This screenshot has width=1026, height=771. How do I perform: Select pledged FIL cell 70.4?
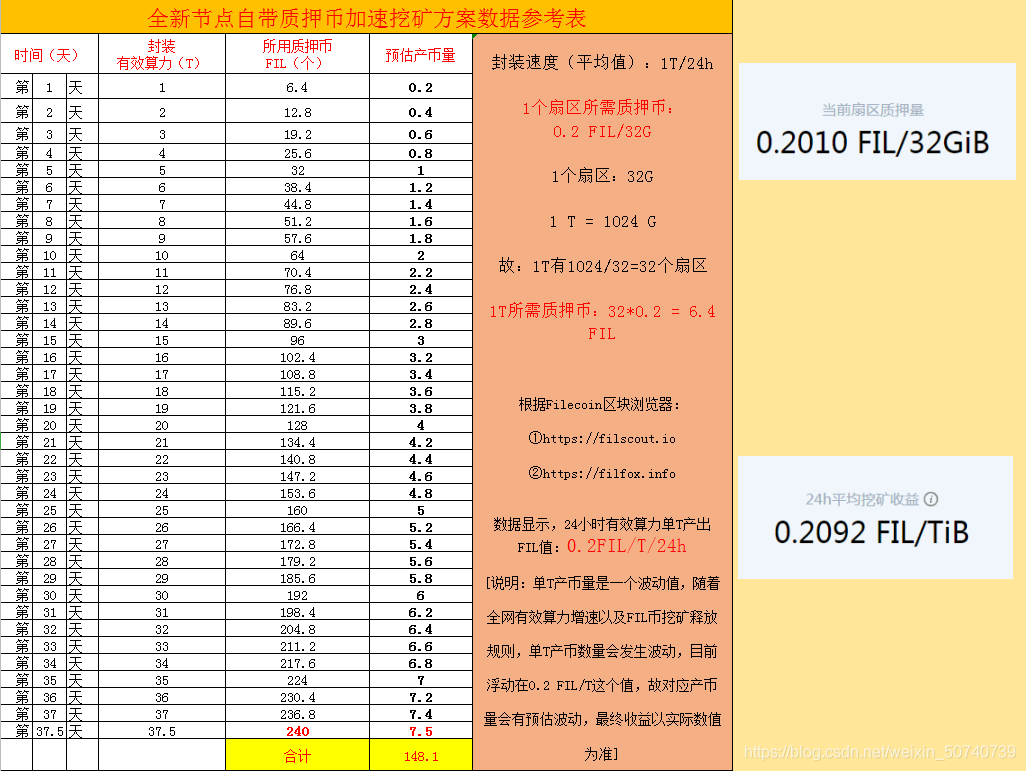(297, 272)
